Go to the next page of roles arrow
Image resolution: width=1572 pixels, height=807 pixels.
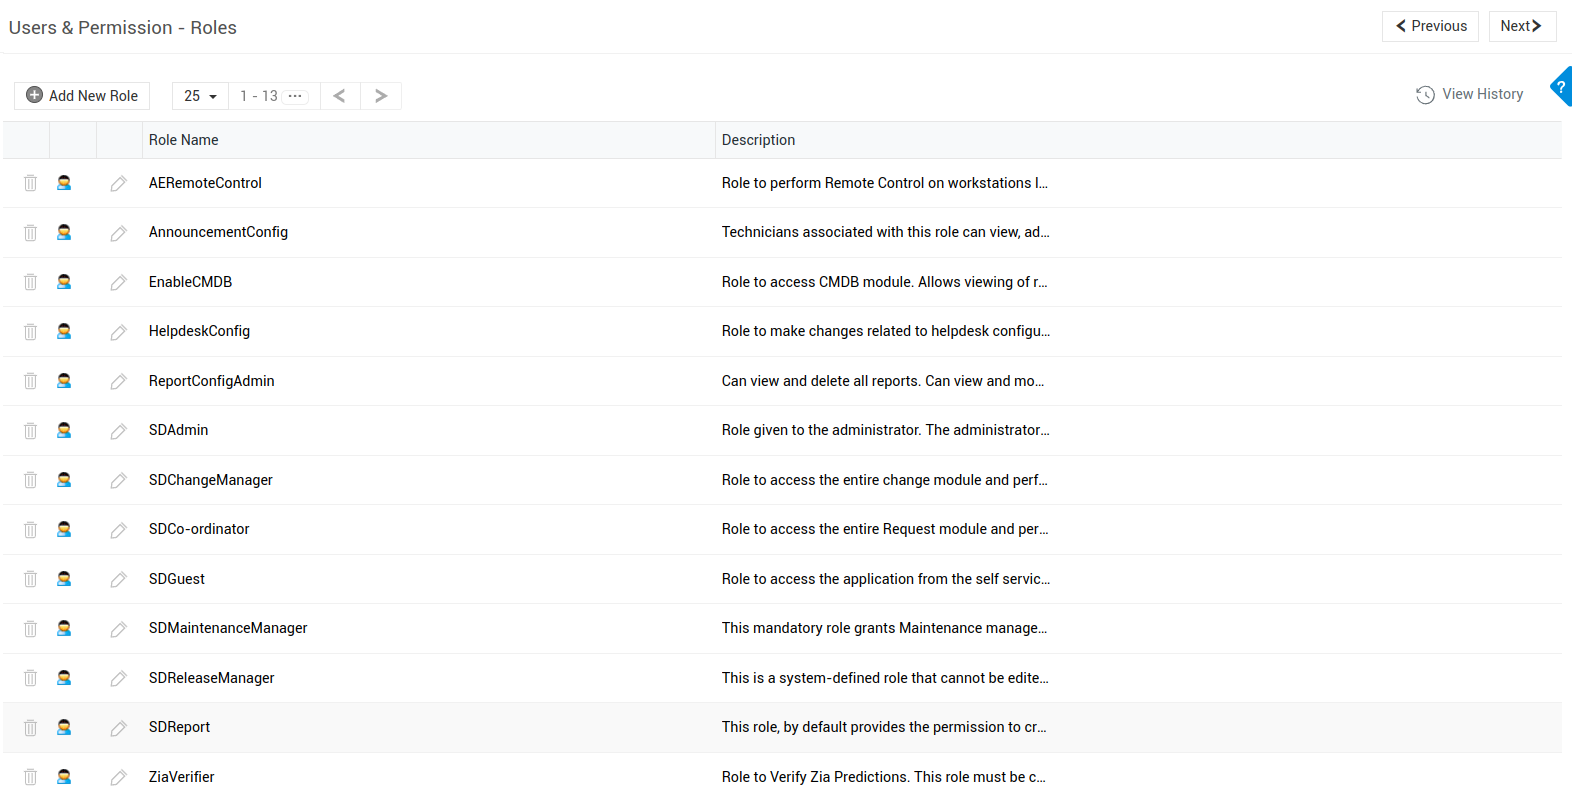[x=381, y=96]
